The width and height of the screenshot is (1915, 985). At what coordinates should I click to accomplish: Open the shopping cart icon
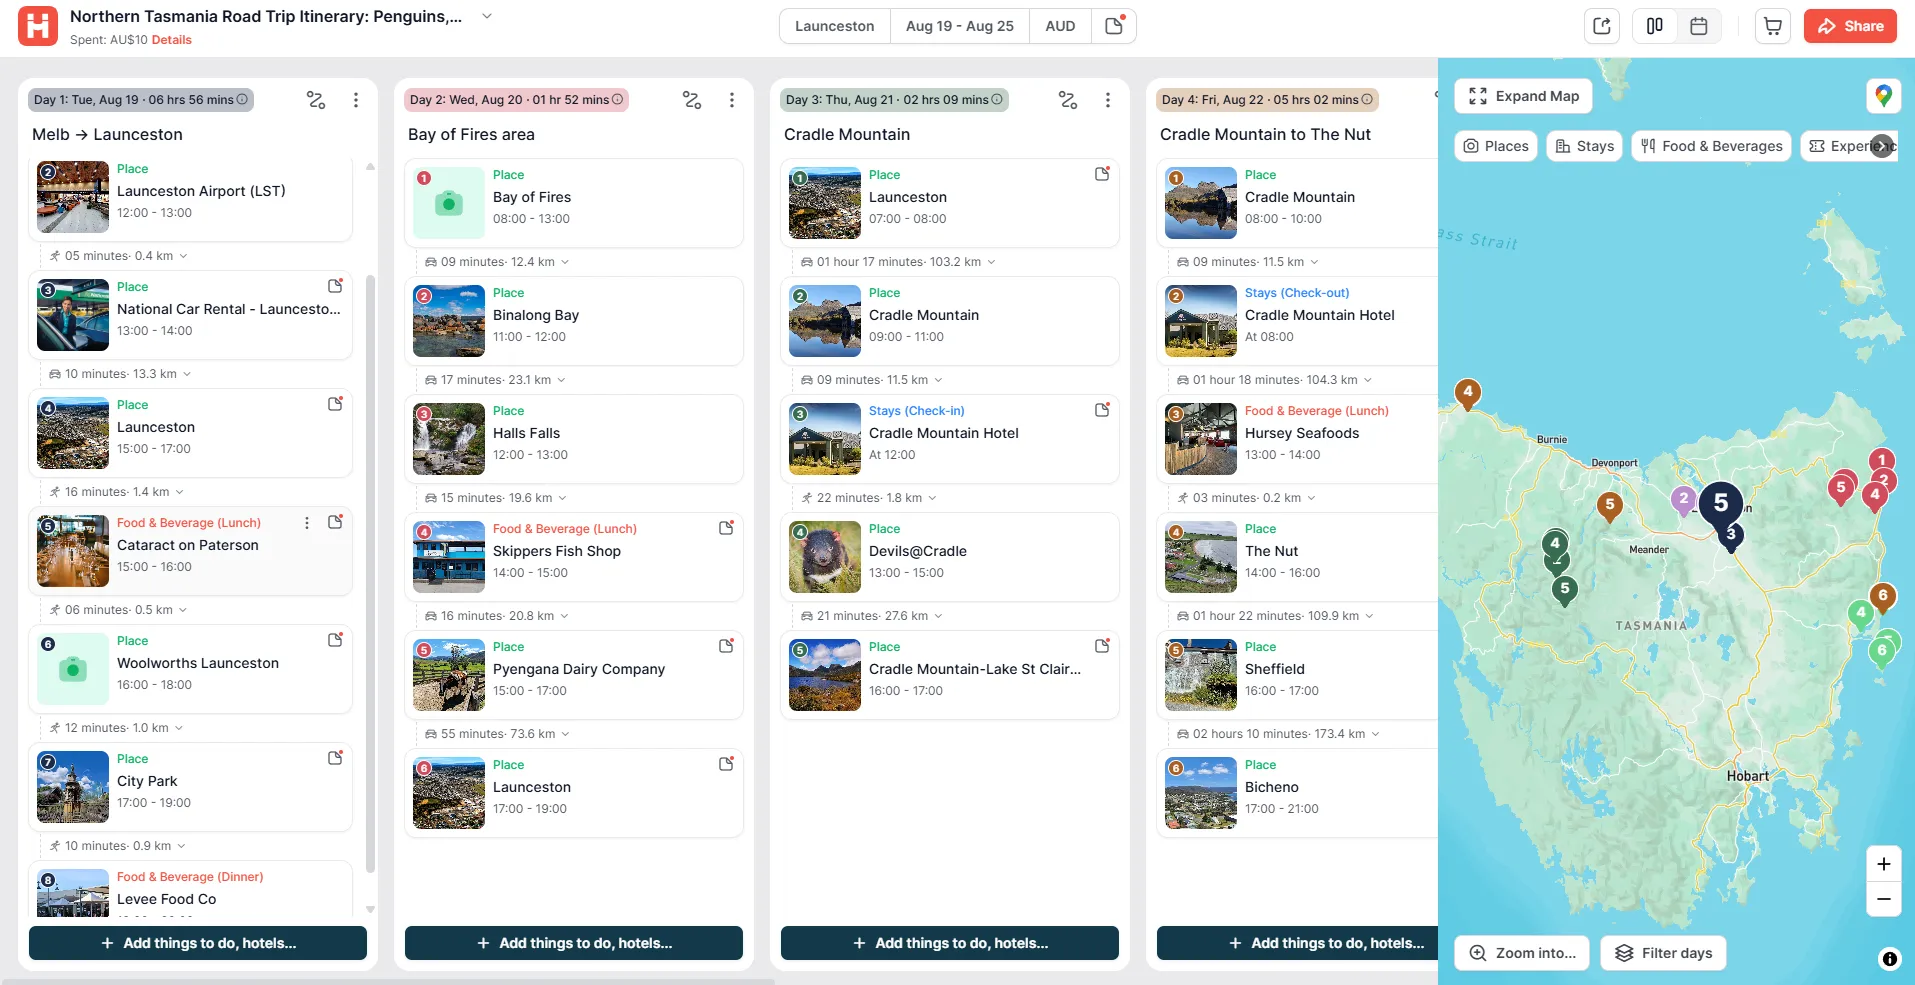click(x=1772, y=26)
